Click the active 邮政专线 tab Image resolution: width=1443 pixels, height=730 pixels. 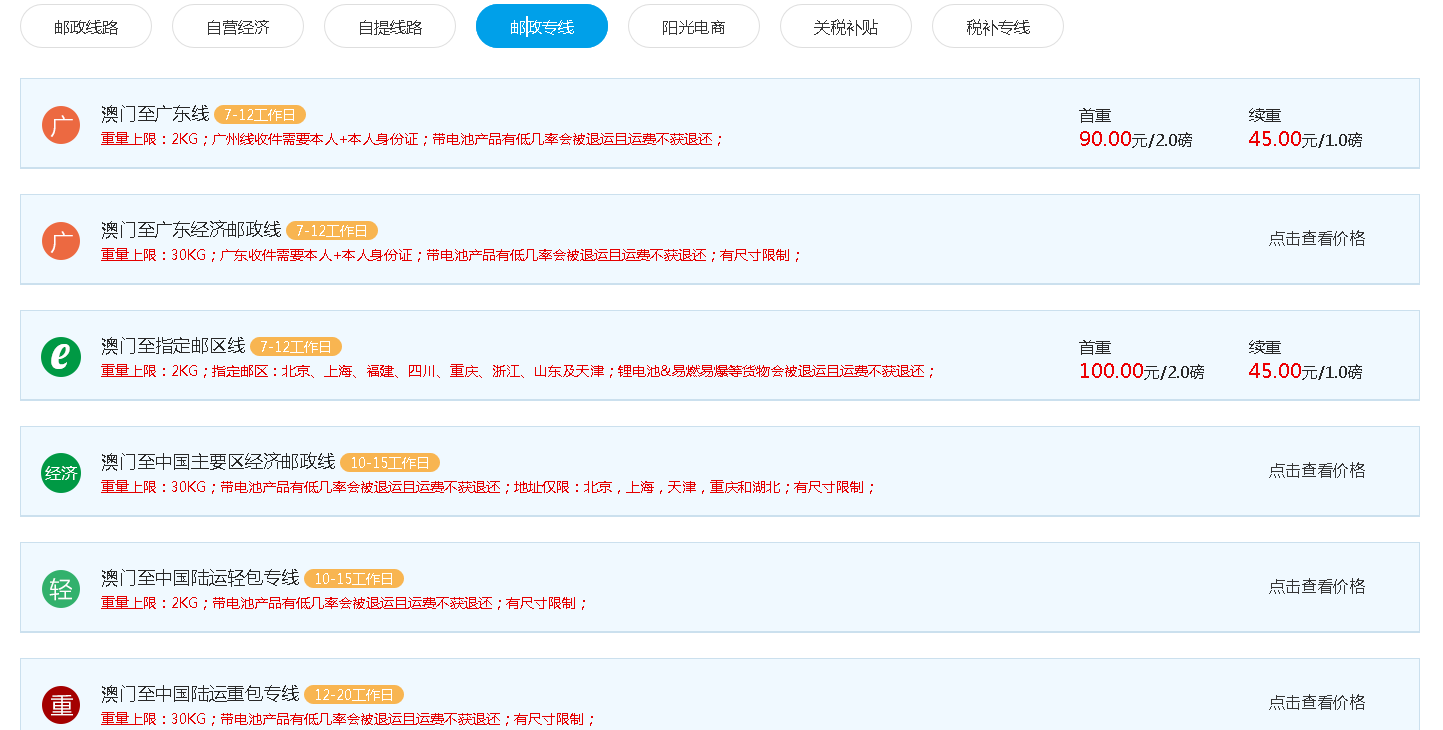click(542, 27)
